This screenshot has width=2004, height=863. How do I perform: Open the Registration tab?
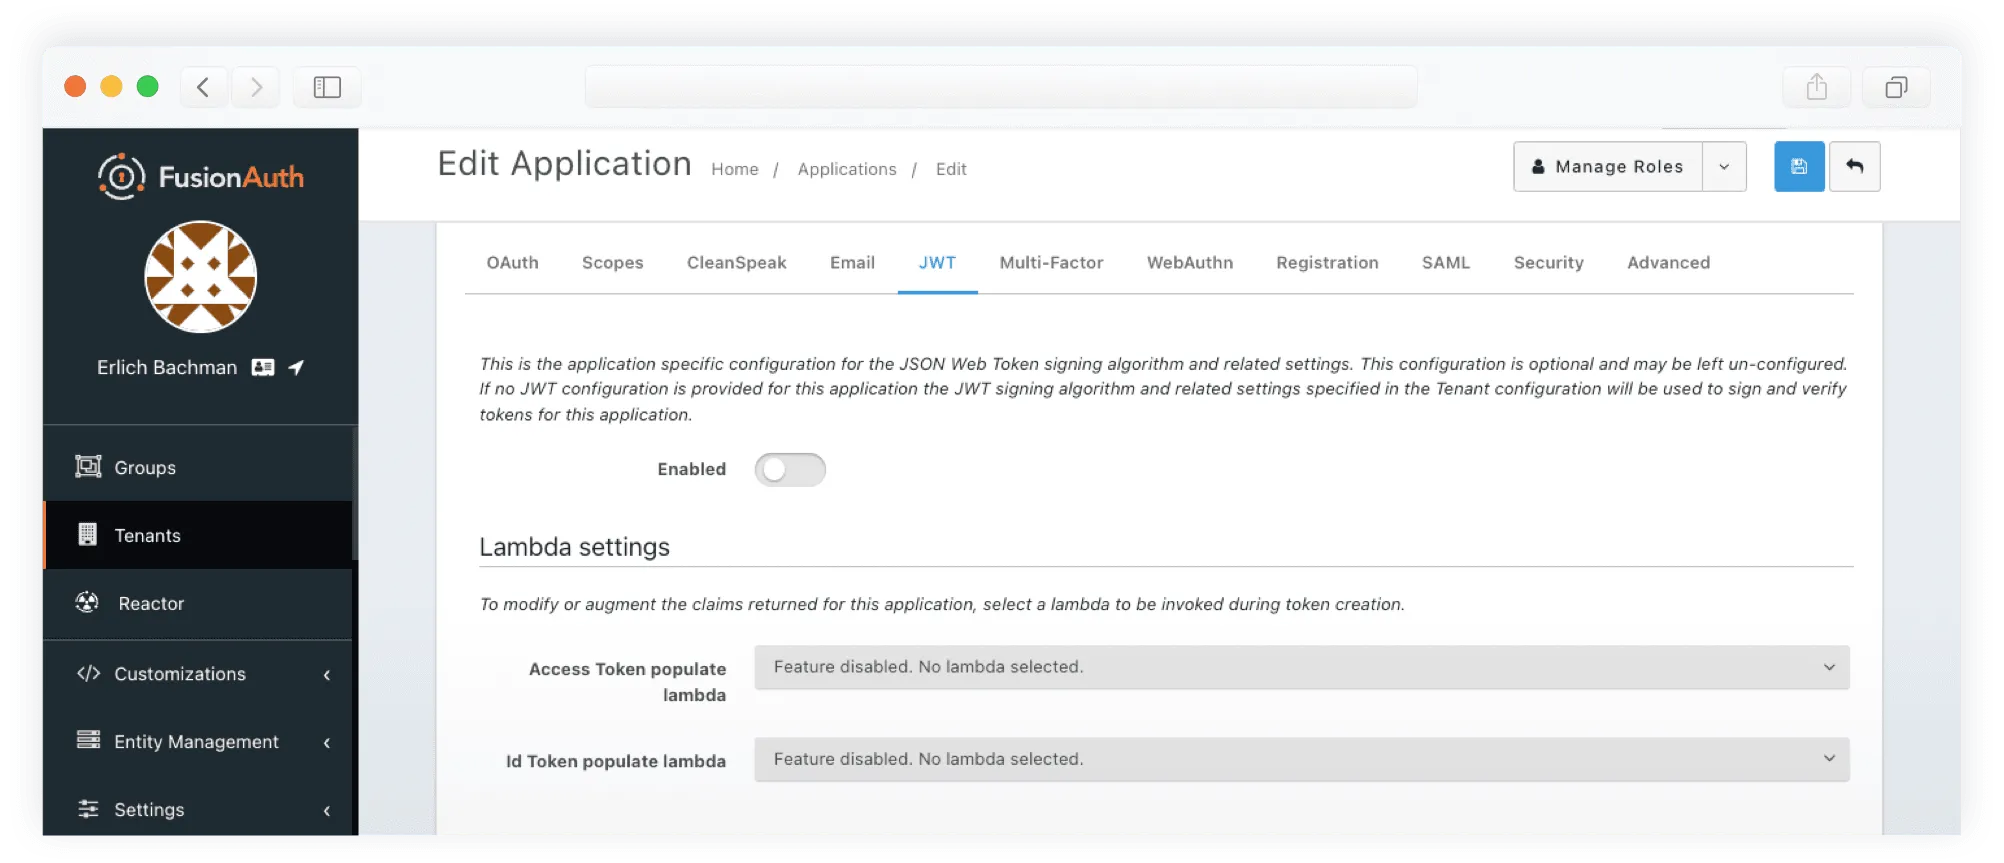[1327, 263]
